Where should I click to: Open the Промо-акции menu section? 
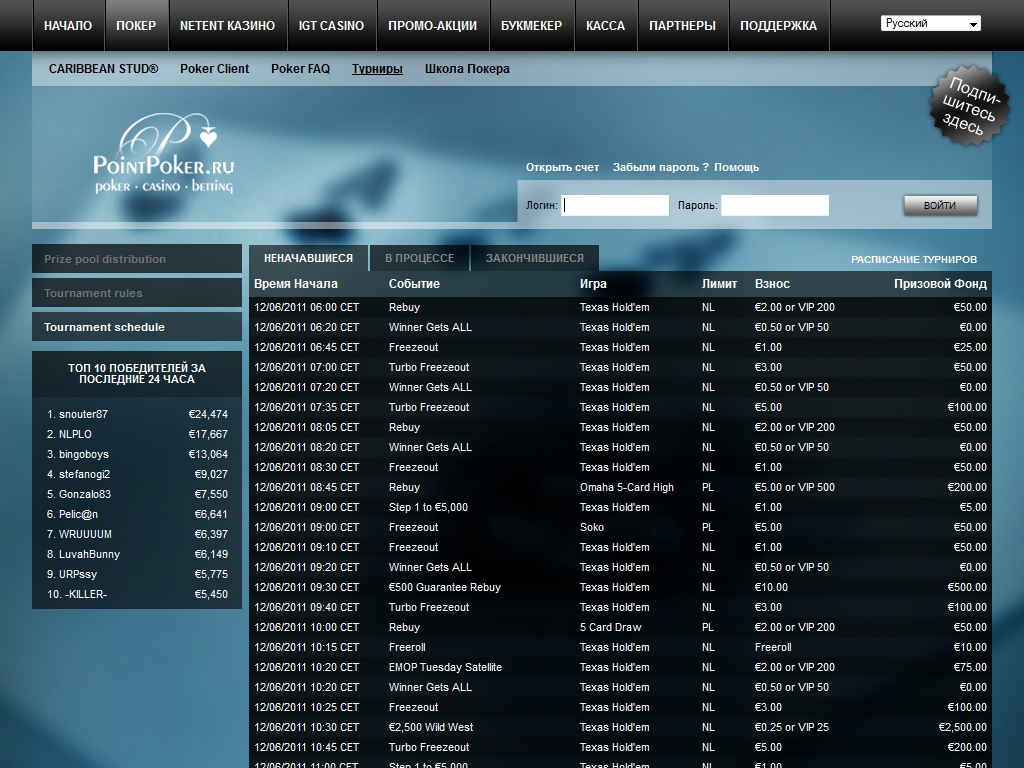click(x=432, y=26)
